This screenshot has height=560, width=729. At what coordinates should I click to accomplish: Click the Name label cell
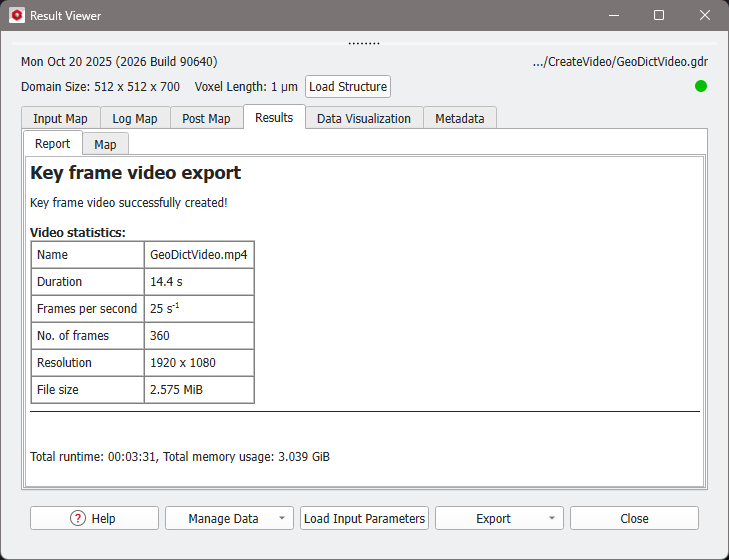(87, 255)
